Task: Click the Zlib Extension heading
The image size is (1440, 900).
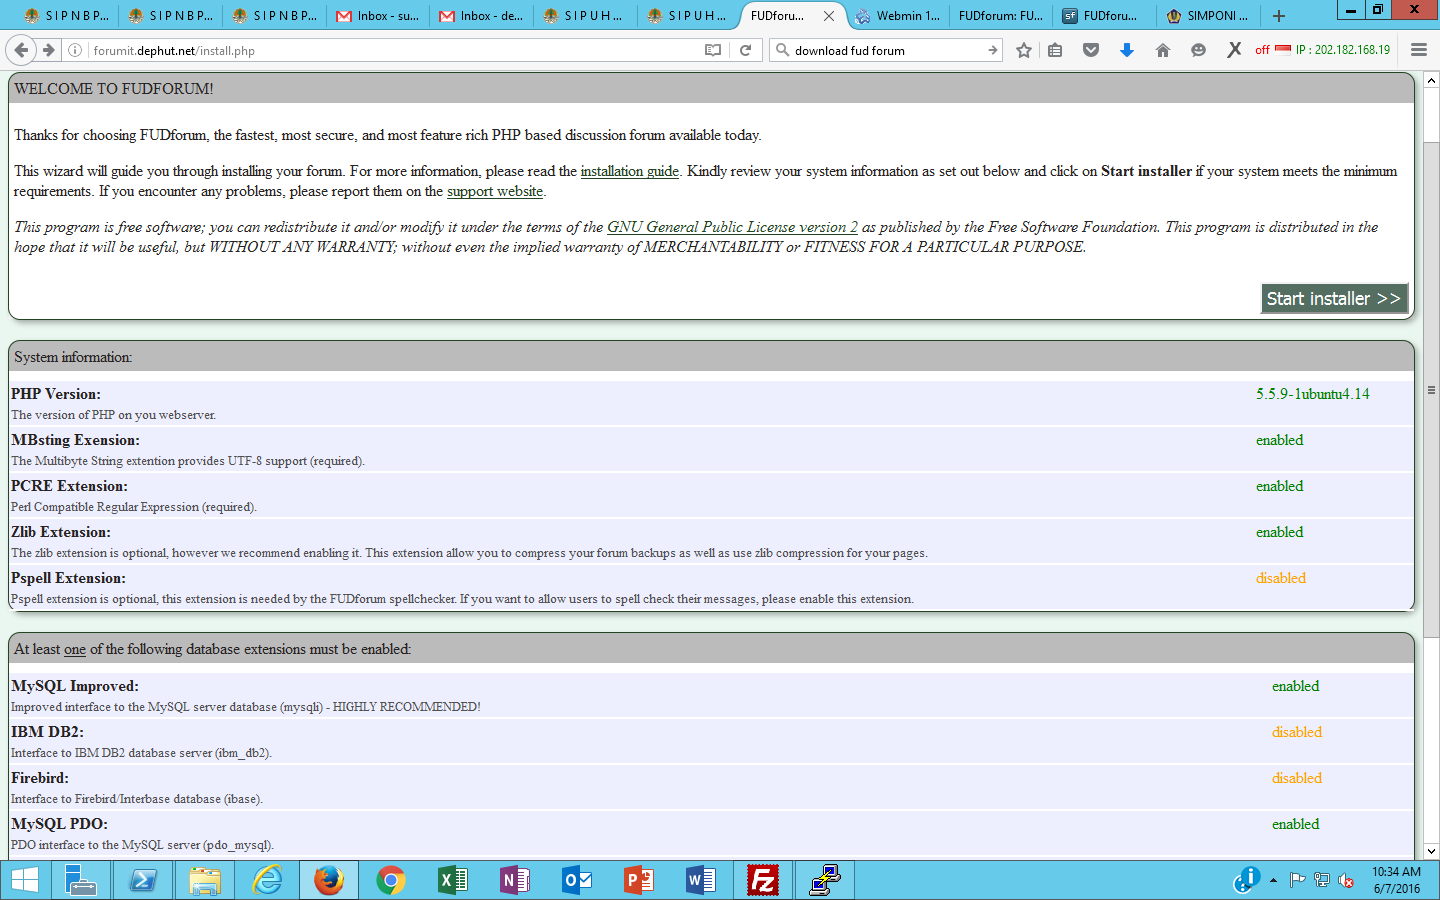Action: (x=61, y=532)
